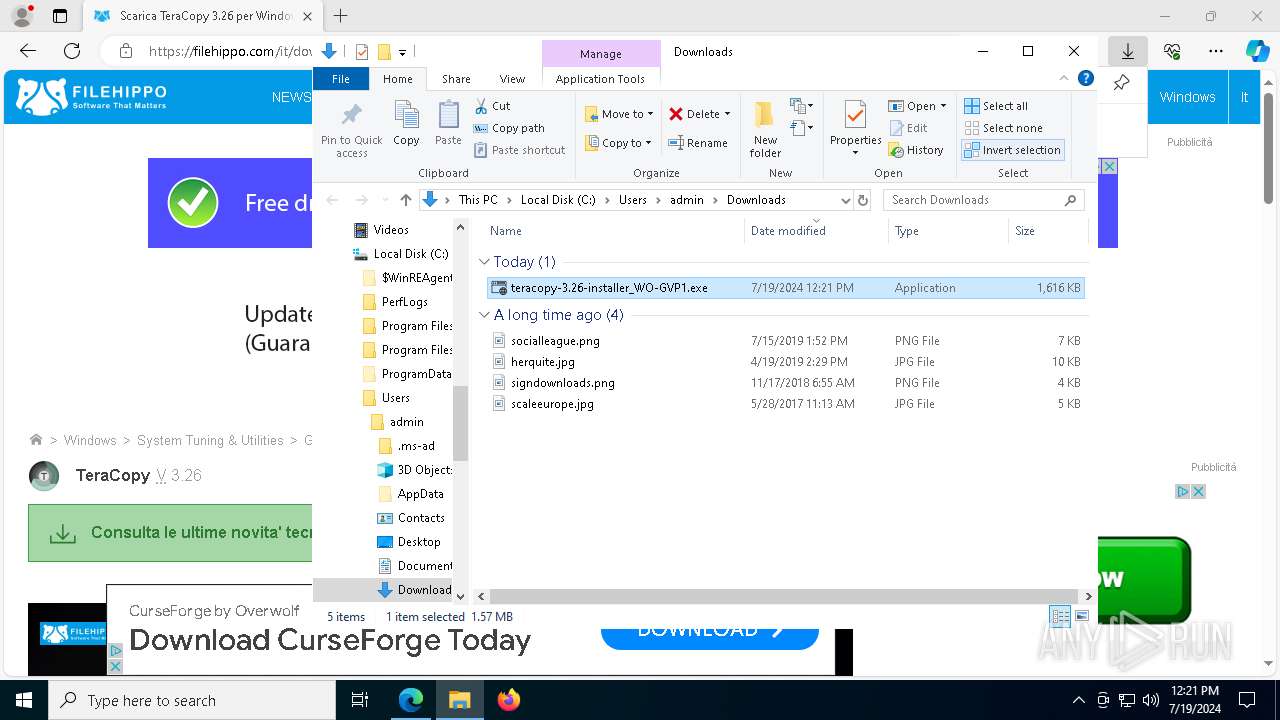The width and height of the screenshot is (1280, 720).
Task: Switch to the Home ribbon tab
Action: click(397, 79)
